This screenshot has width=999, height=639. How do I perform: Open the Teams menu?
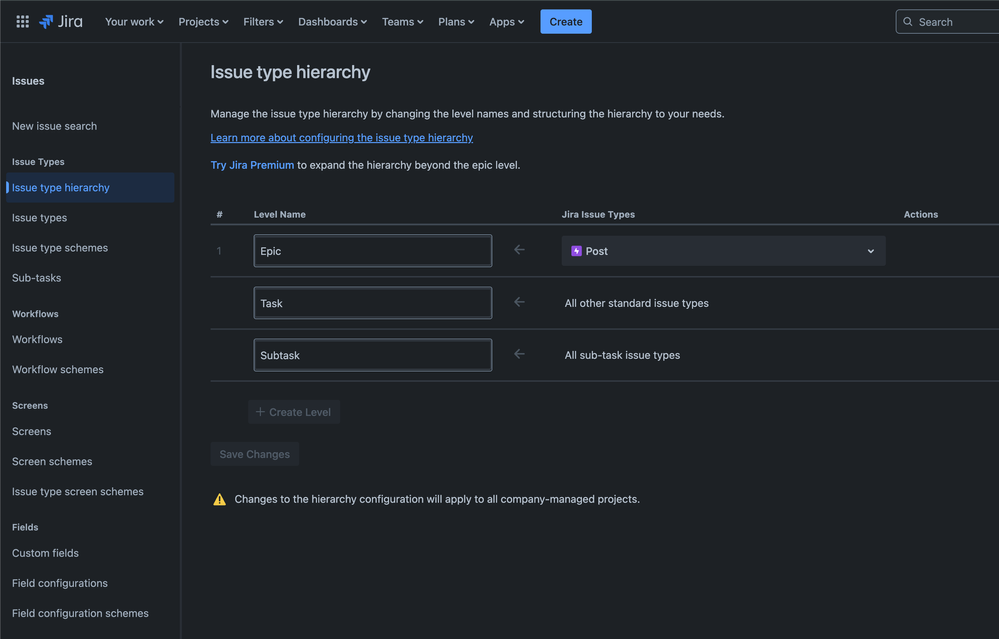(403, 22)
